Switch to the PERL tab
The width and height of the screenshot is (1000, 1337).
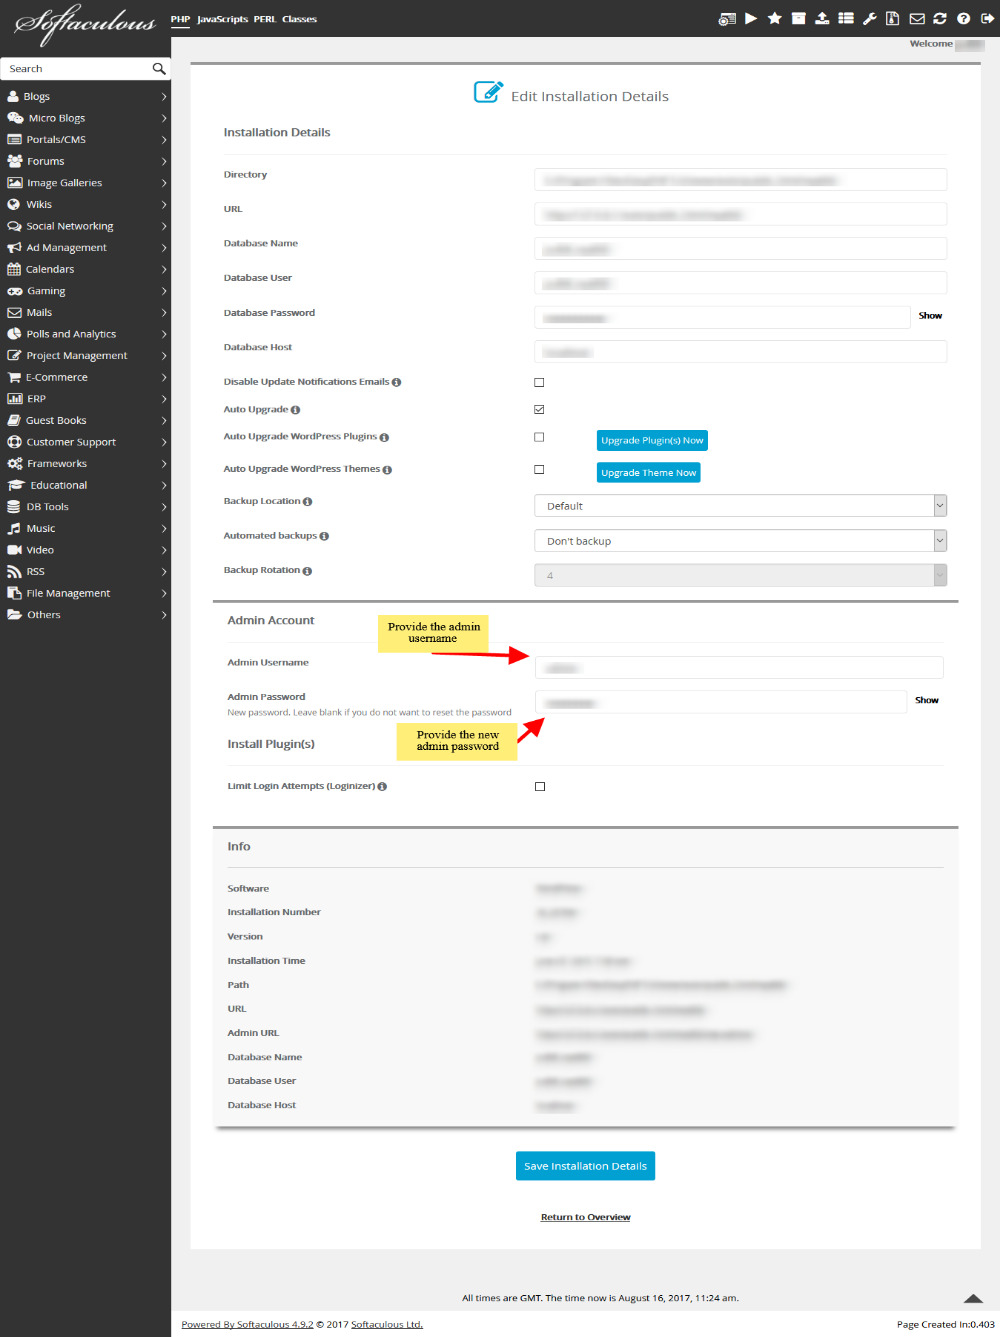tap(265, 19)
